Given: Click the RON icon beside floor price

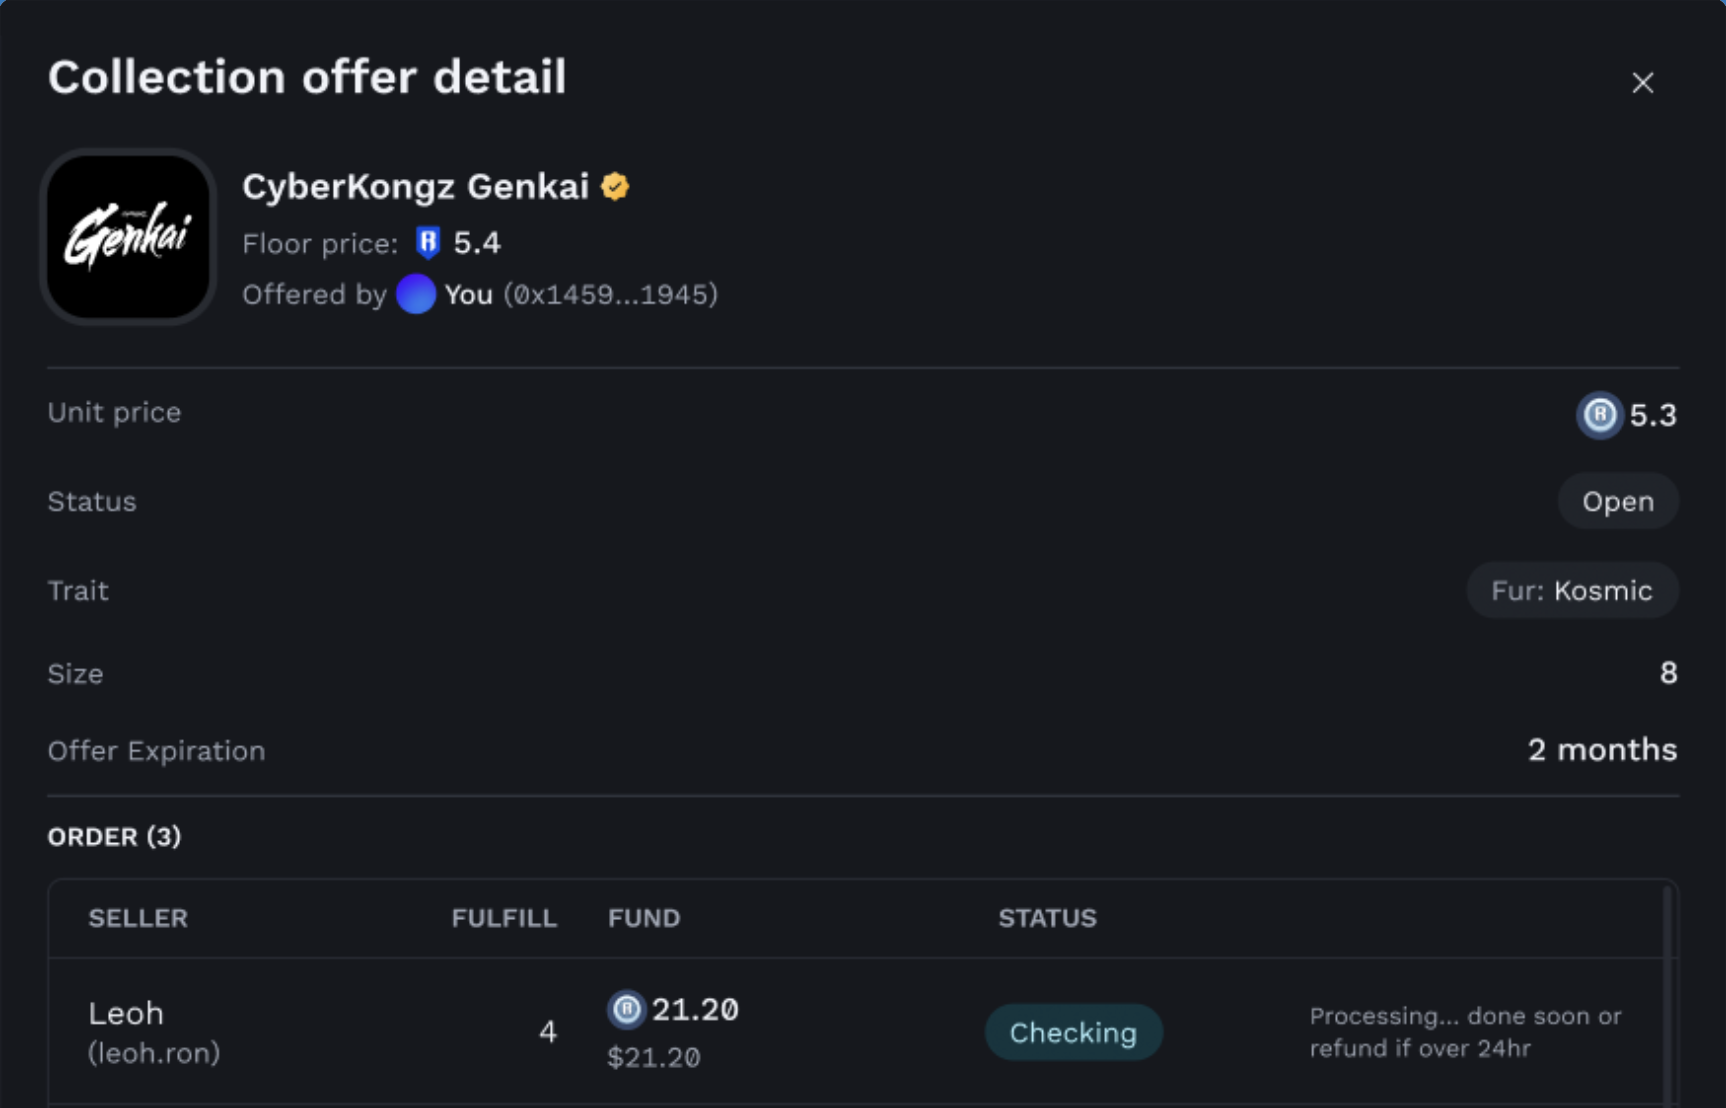Looking at the screenshot, I should pyautogui.click(x=428, y=243).
